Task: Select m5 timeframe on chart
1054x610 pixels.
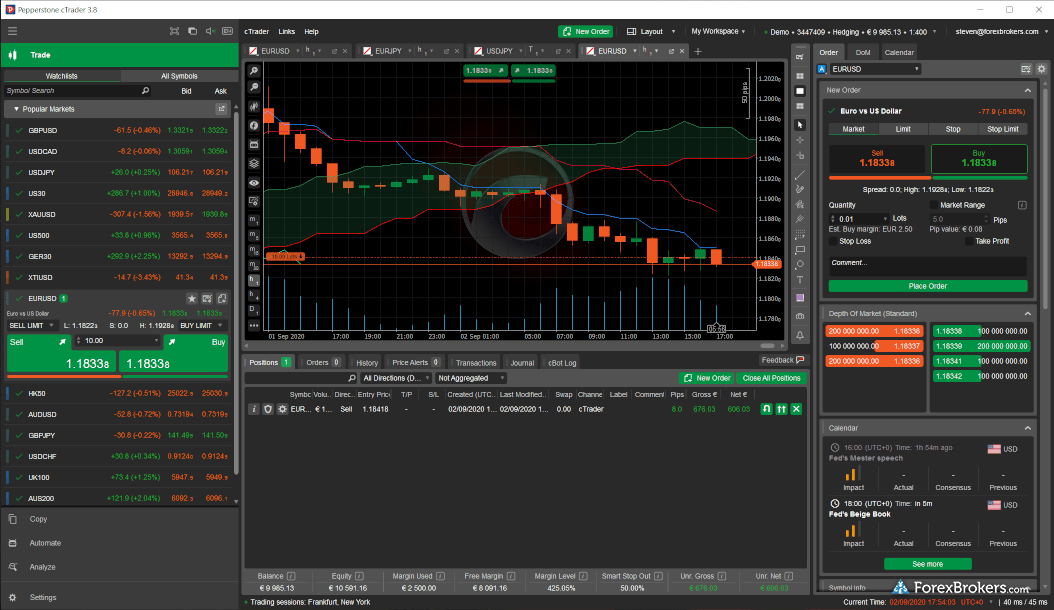Action: (x=254, y=235)
